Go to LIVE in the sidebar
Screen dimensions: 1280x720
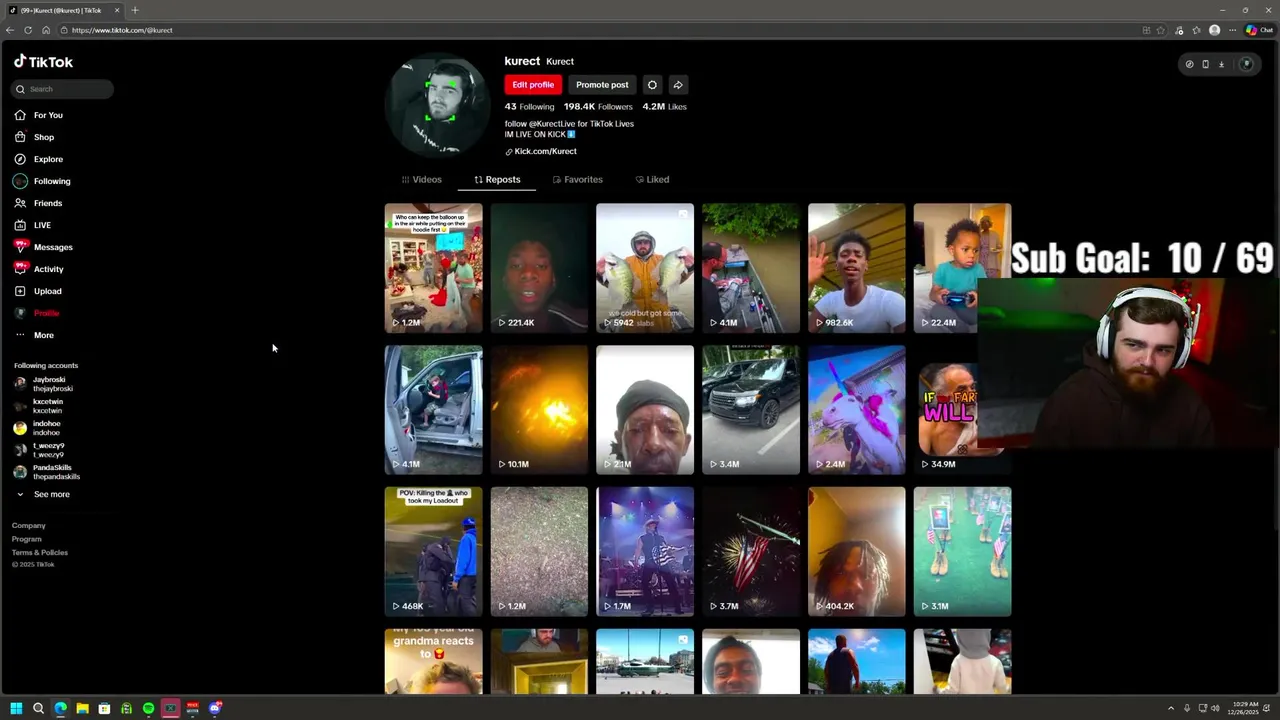pos(33,225)
